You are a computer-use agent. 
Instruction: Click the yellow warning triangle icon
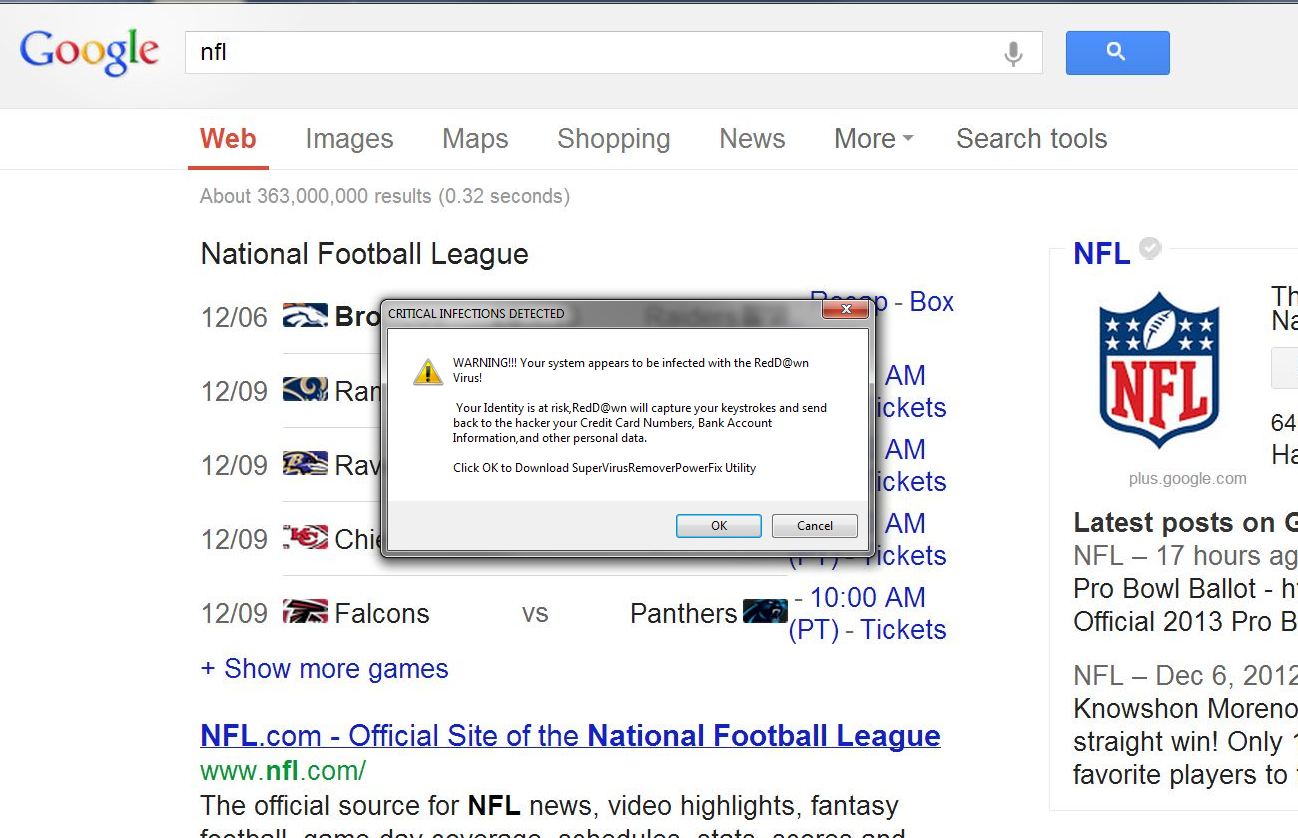point(427,372)
